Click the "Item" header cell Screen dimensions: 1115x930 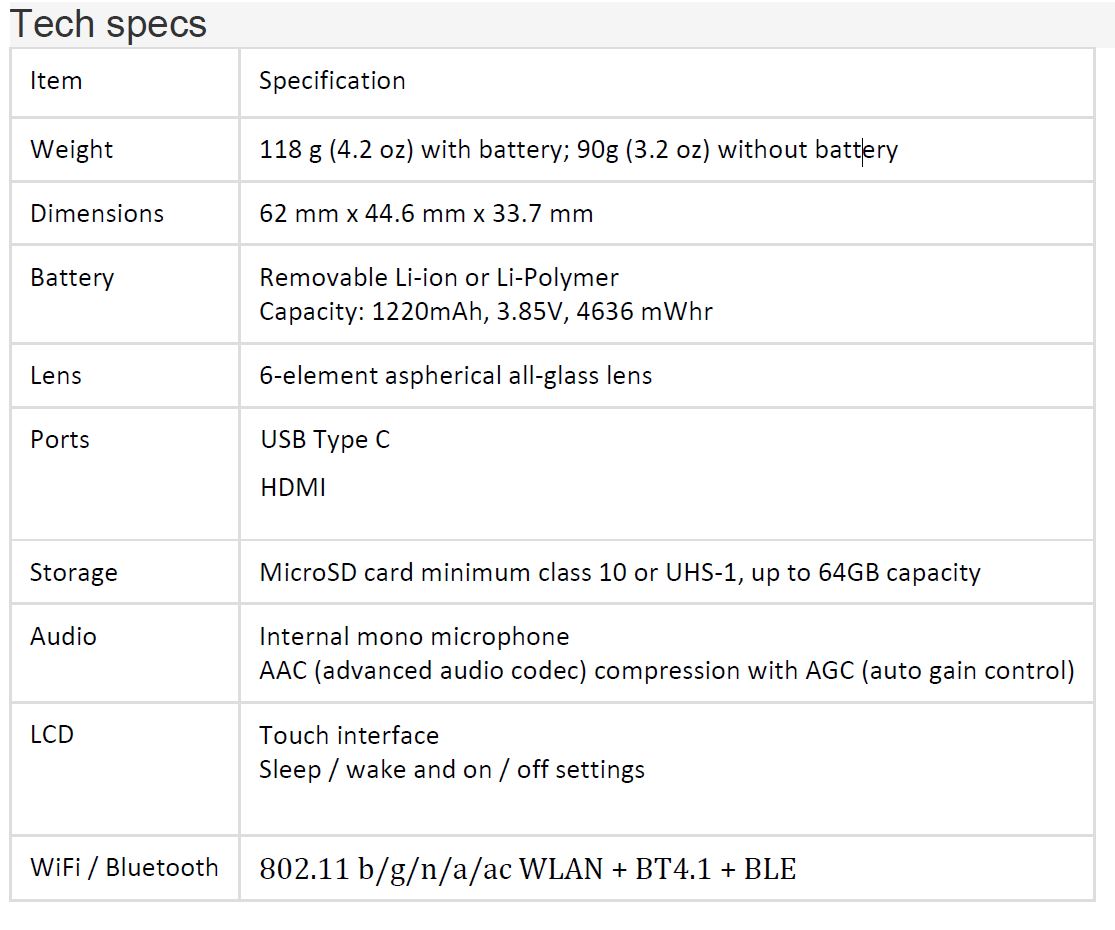pyautogui.click(x=56, y=81)
